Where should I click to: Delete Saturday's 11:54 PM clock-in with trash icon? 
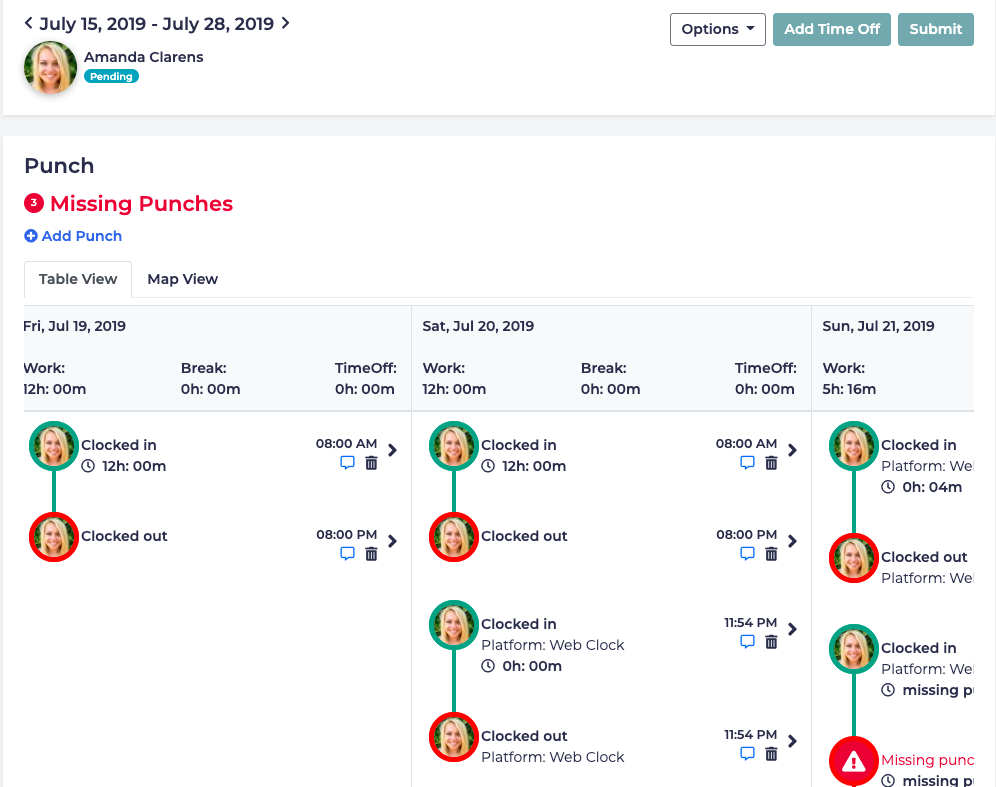click(771, 641)
